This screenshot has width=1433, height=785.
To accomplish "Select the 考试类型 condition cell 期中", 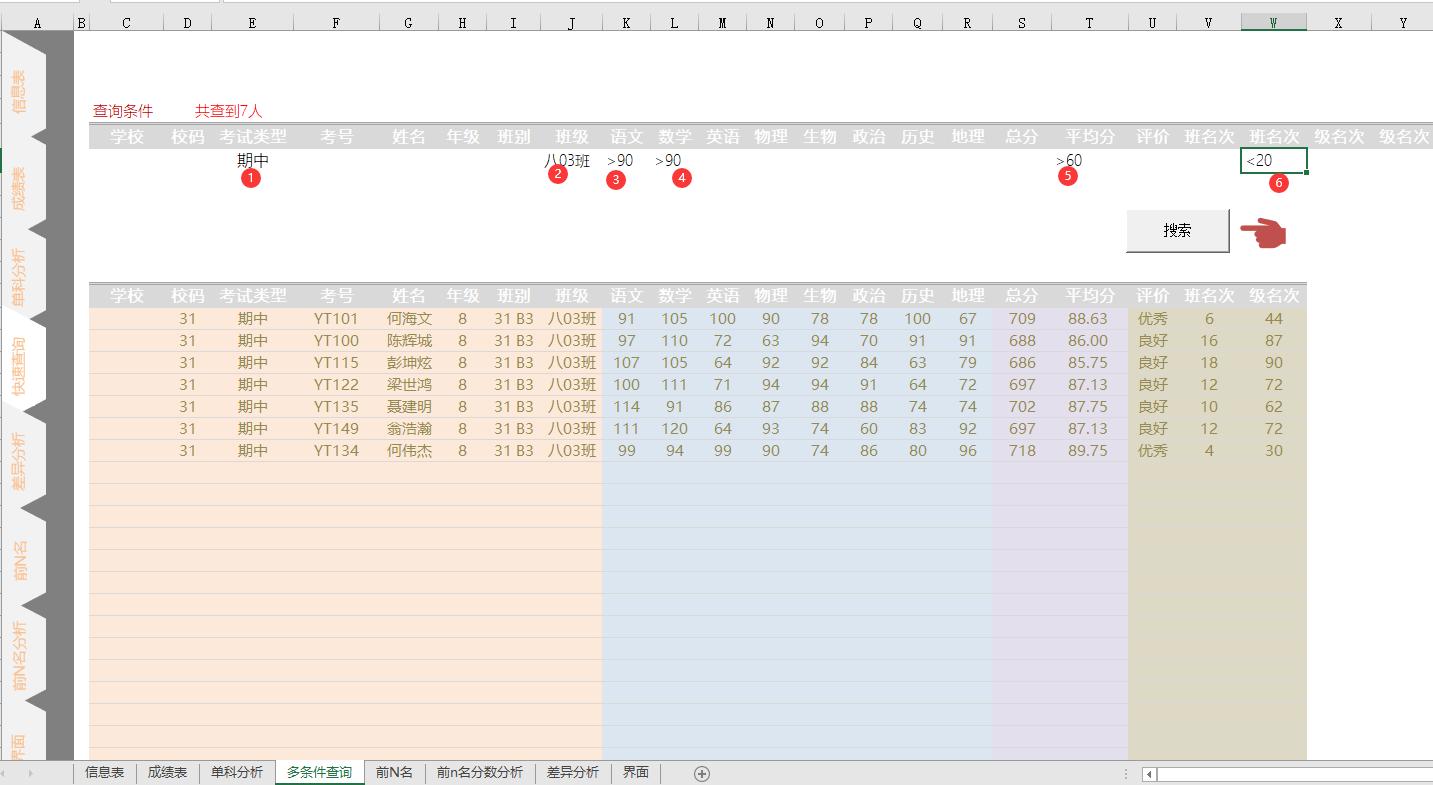I will pos(252,160).
